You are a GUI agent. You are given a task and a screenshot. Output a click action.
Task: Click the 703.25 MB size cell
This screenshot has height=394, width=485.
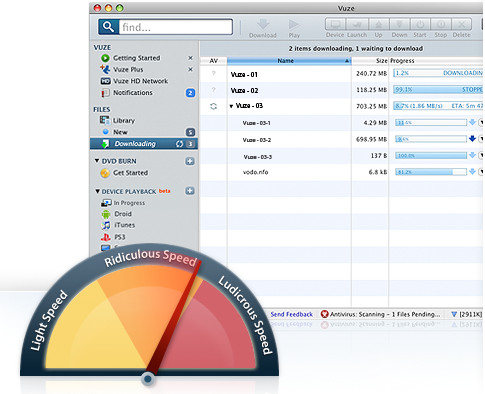(371, 106)
